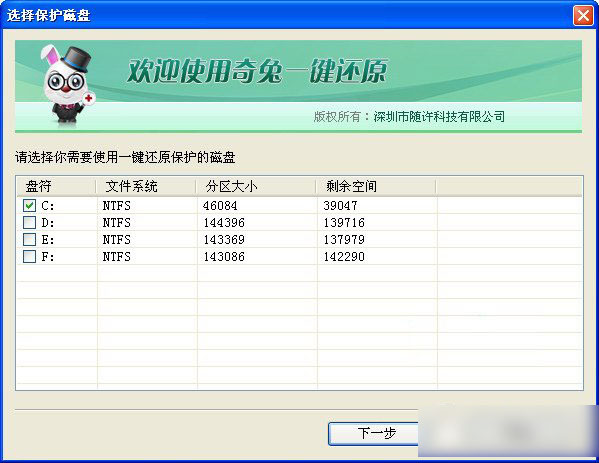Select the D: drive label

48,223
